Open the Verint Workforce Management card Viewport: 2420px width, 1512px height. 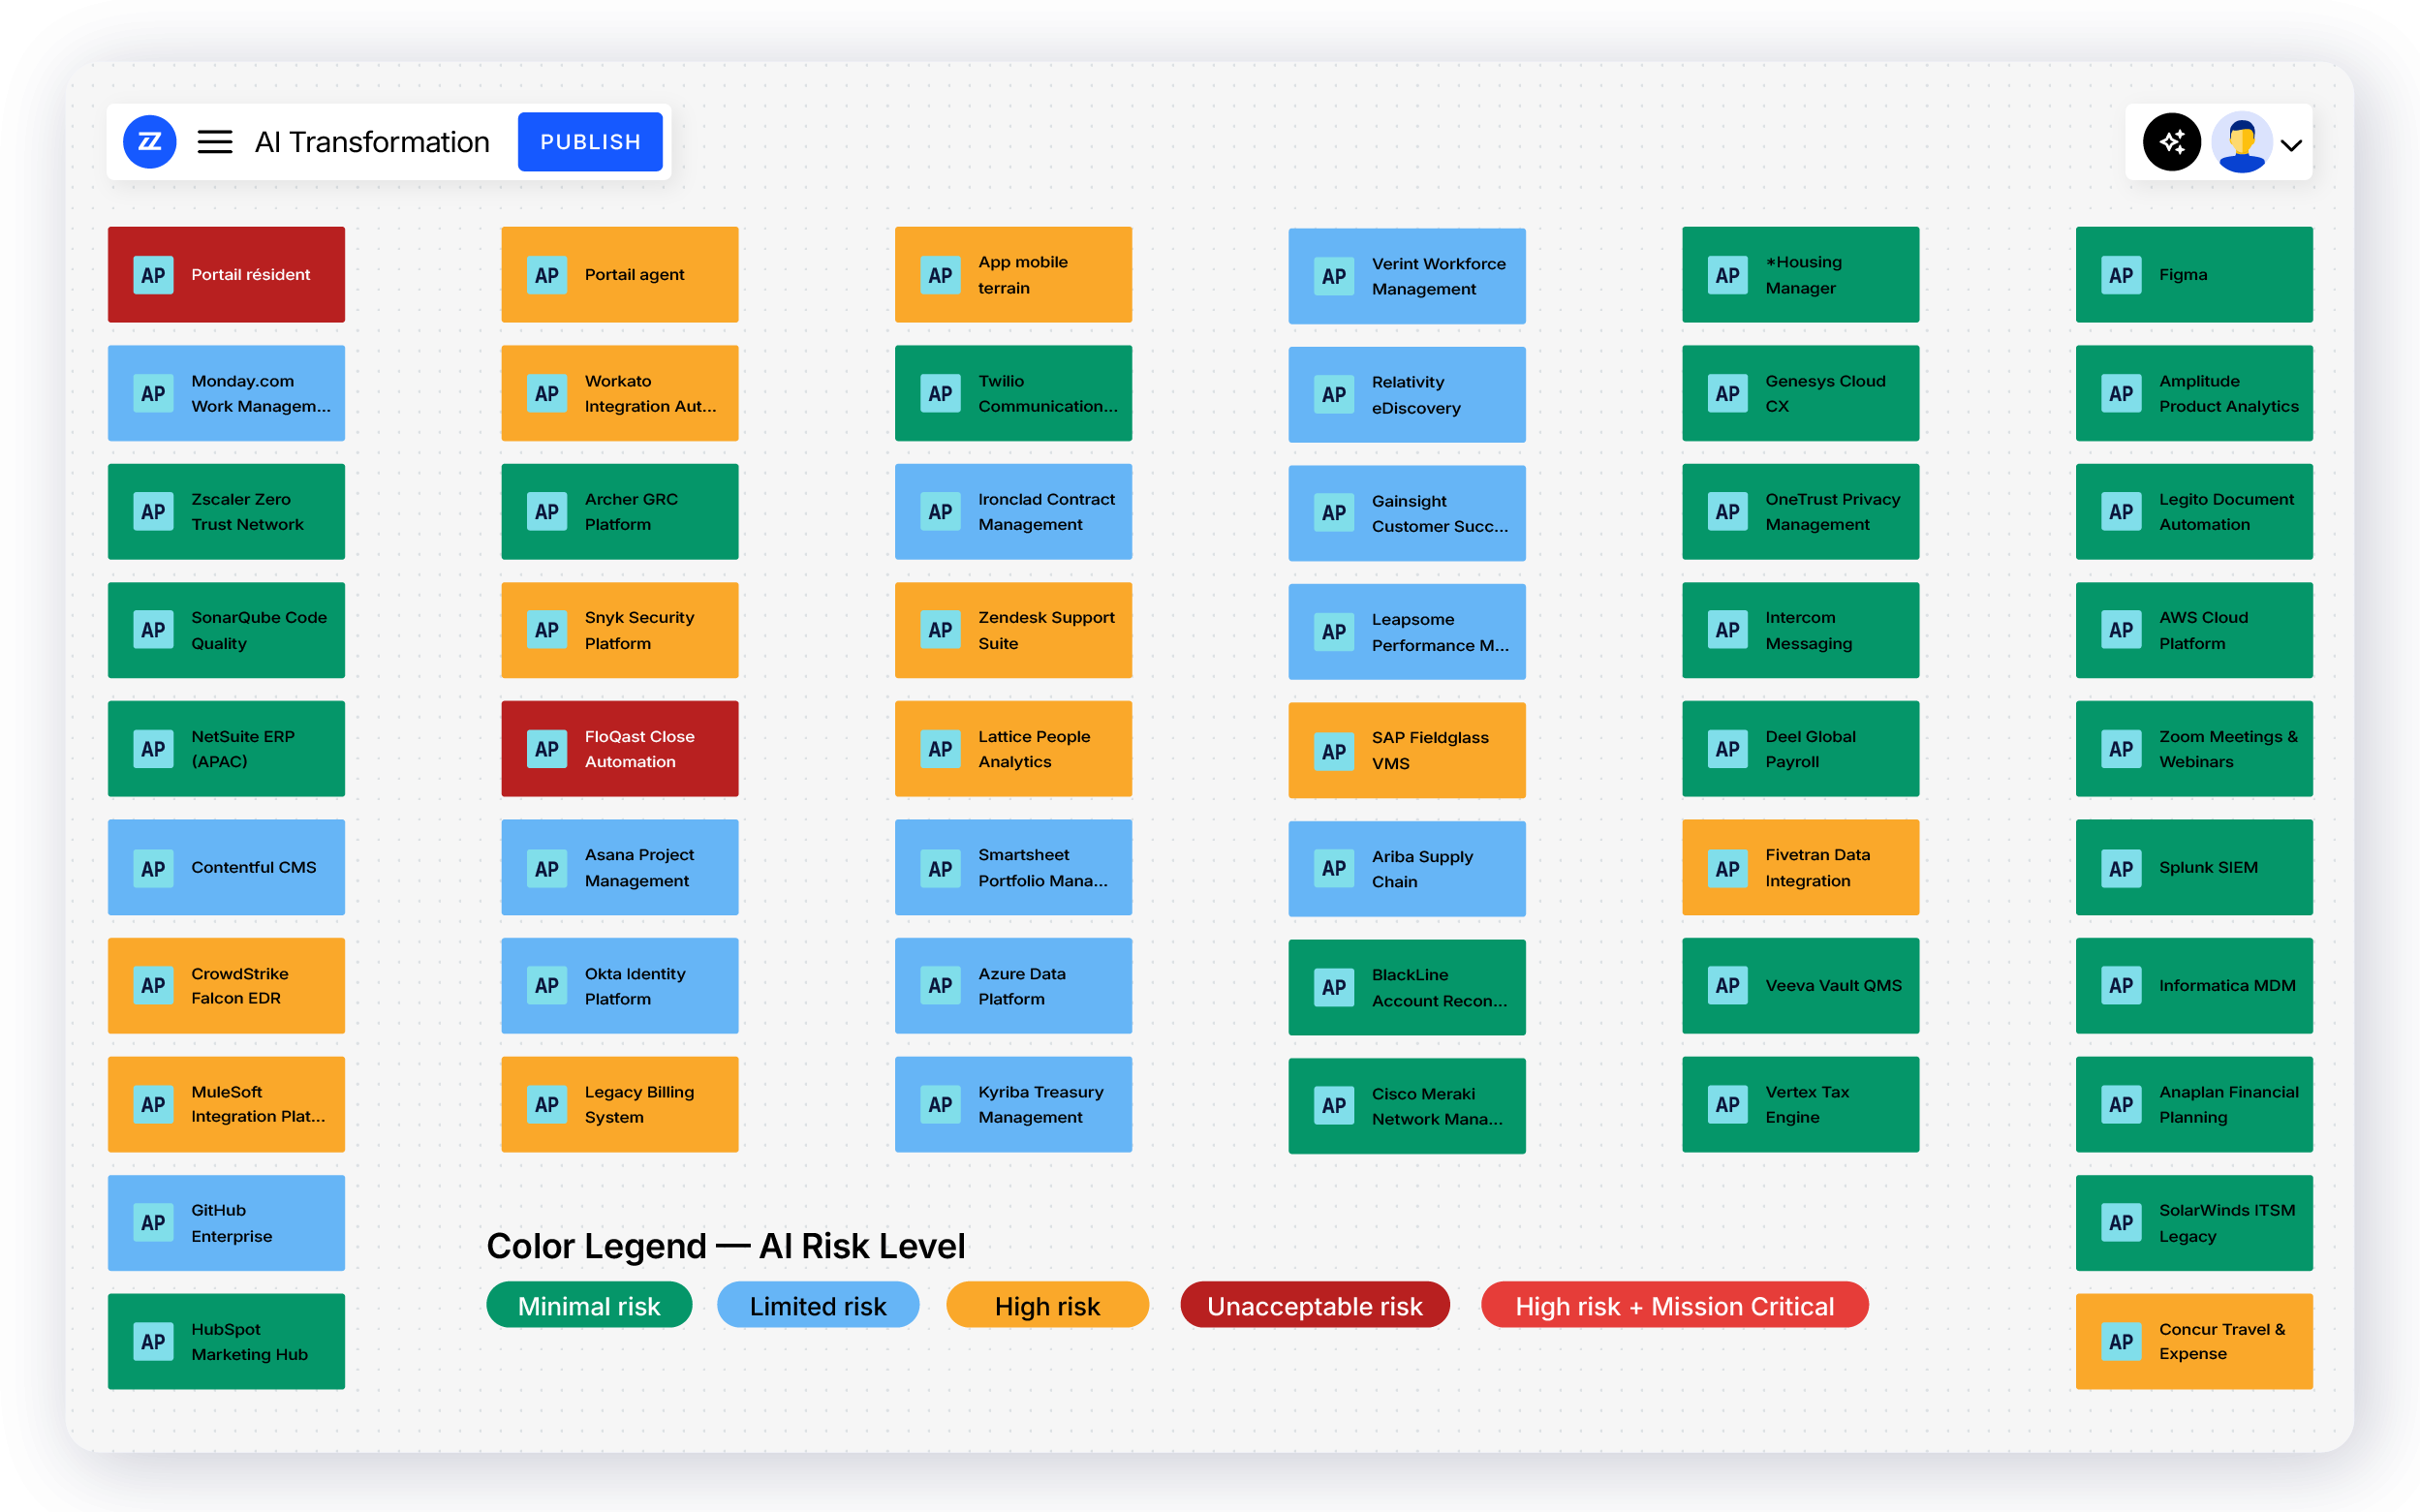1407,276
